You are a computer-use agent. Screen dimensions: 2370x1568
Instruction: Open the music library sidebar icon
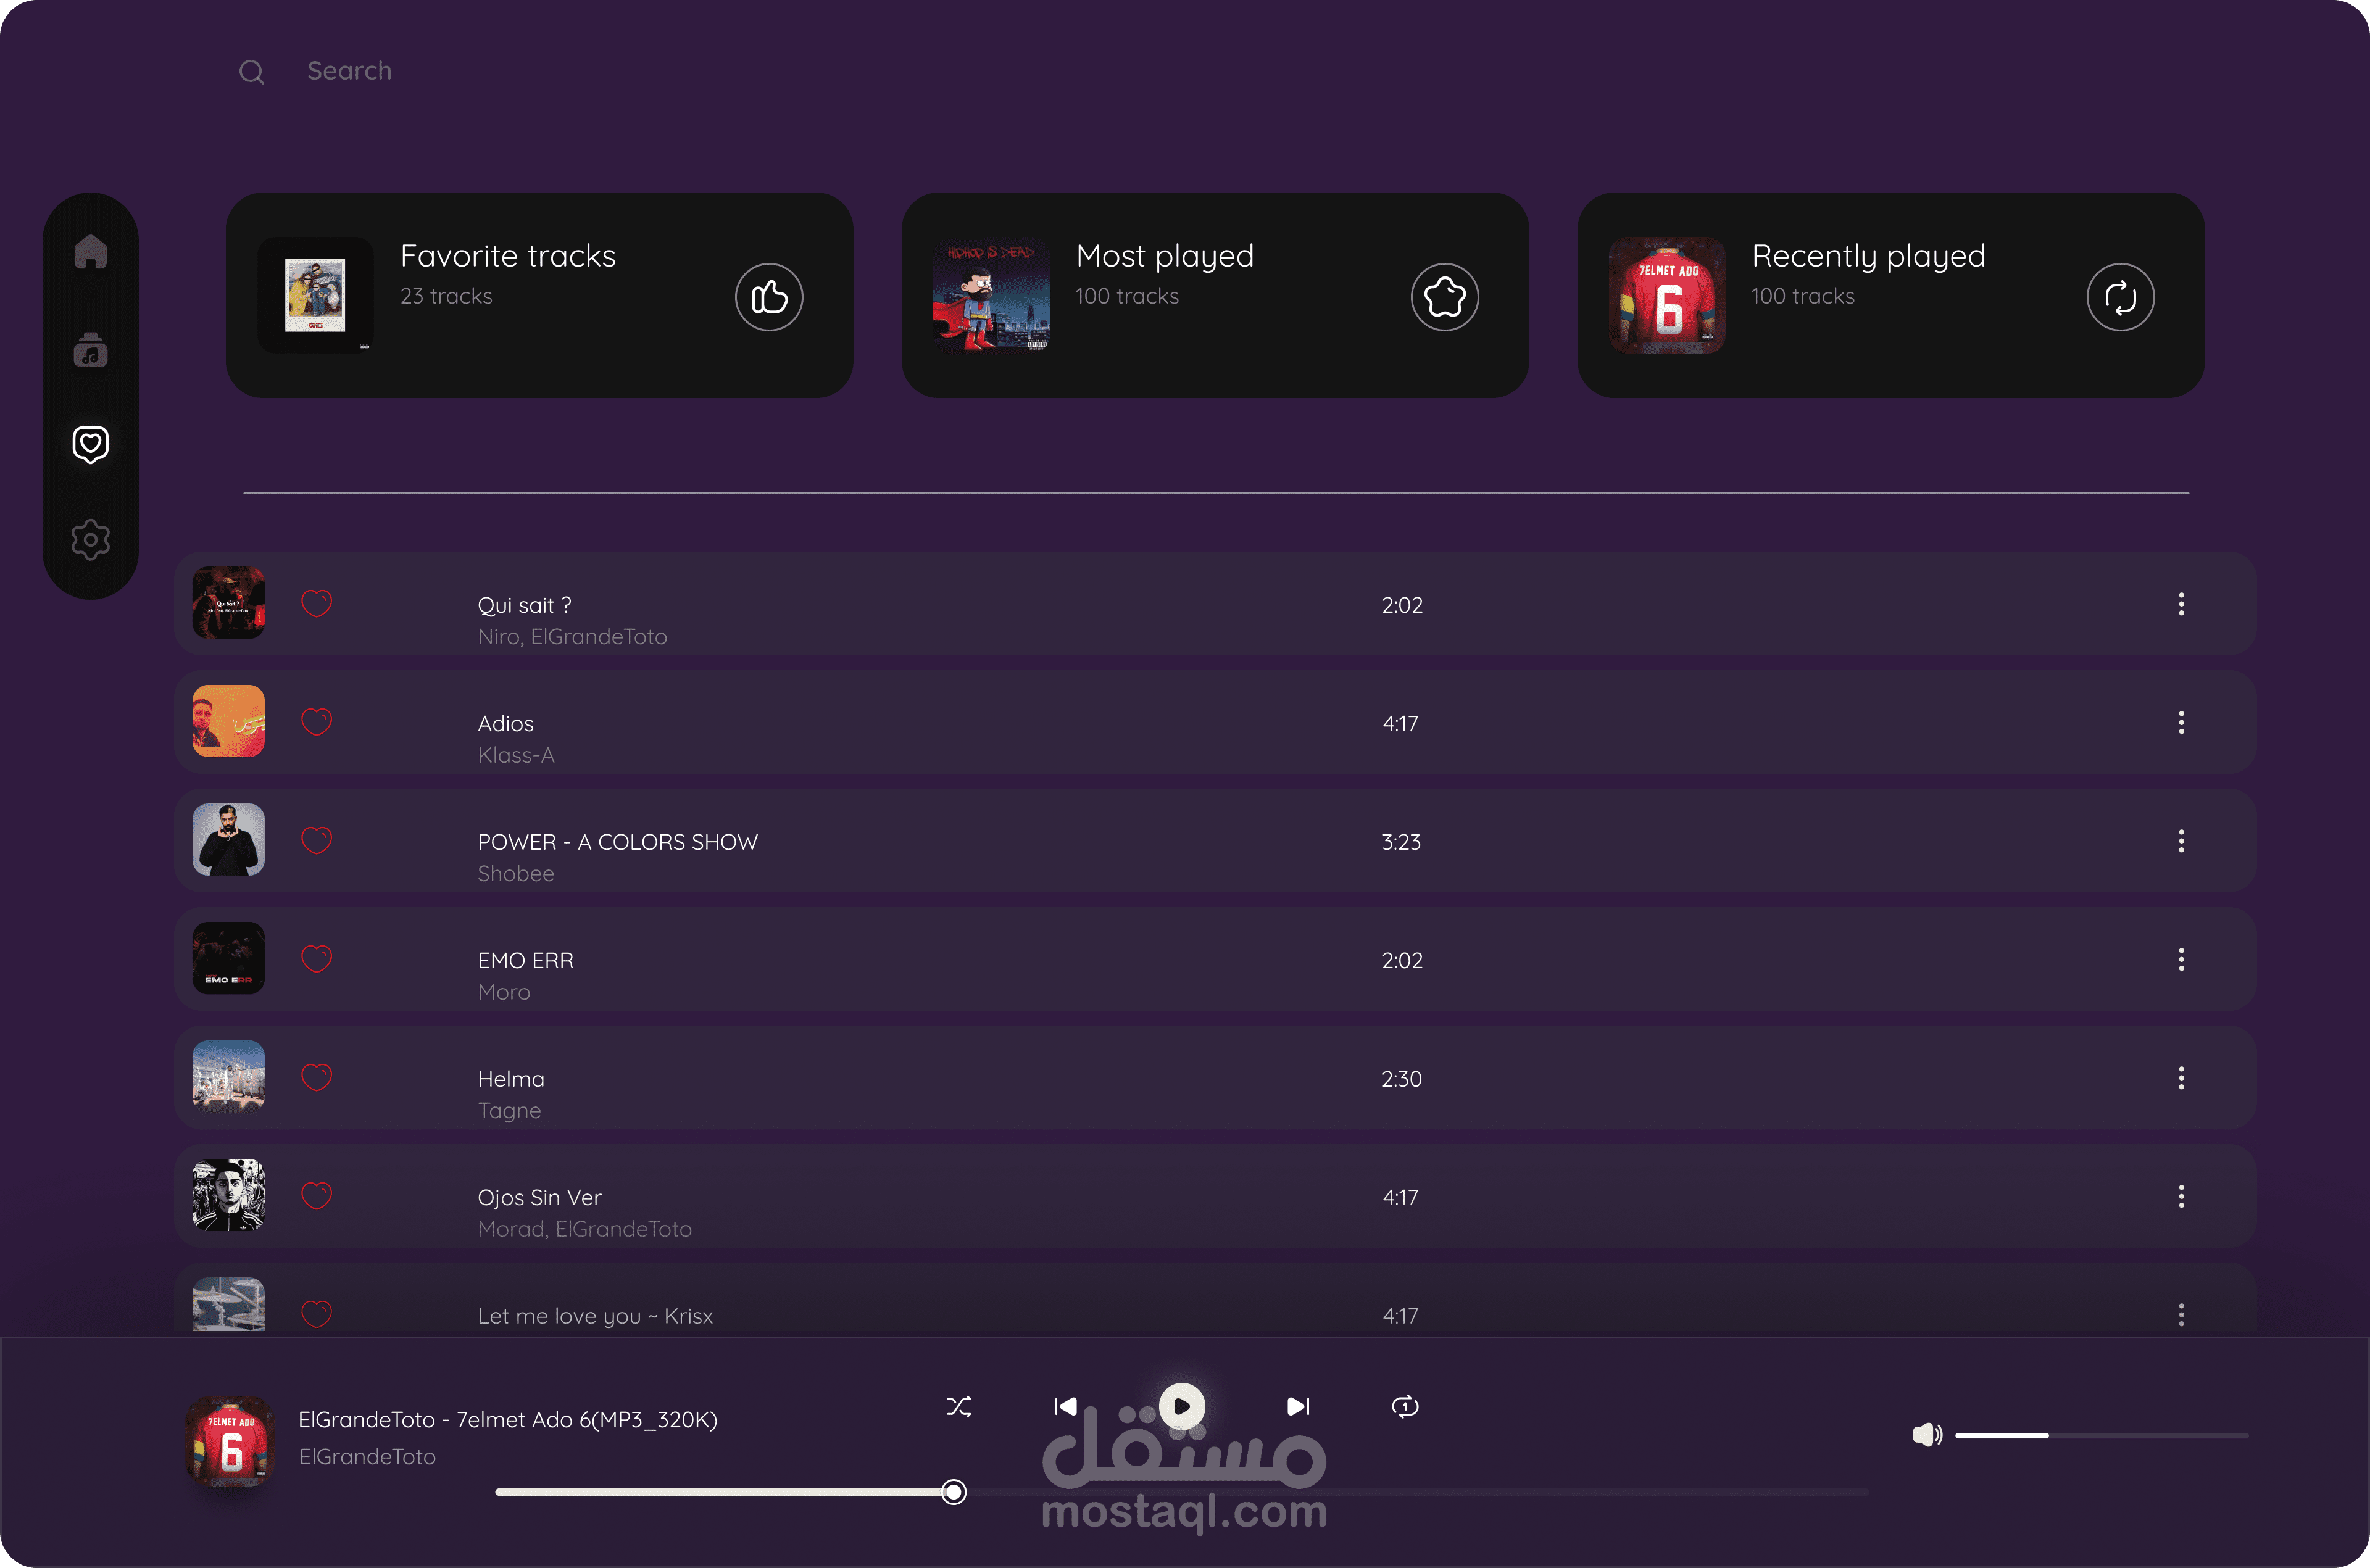coord(90,350)
